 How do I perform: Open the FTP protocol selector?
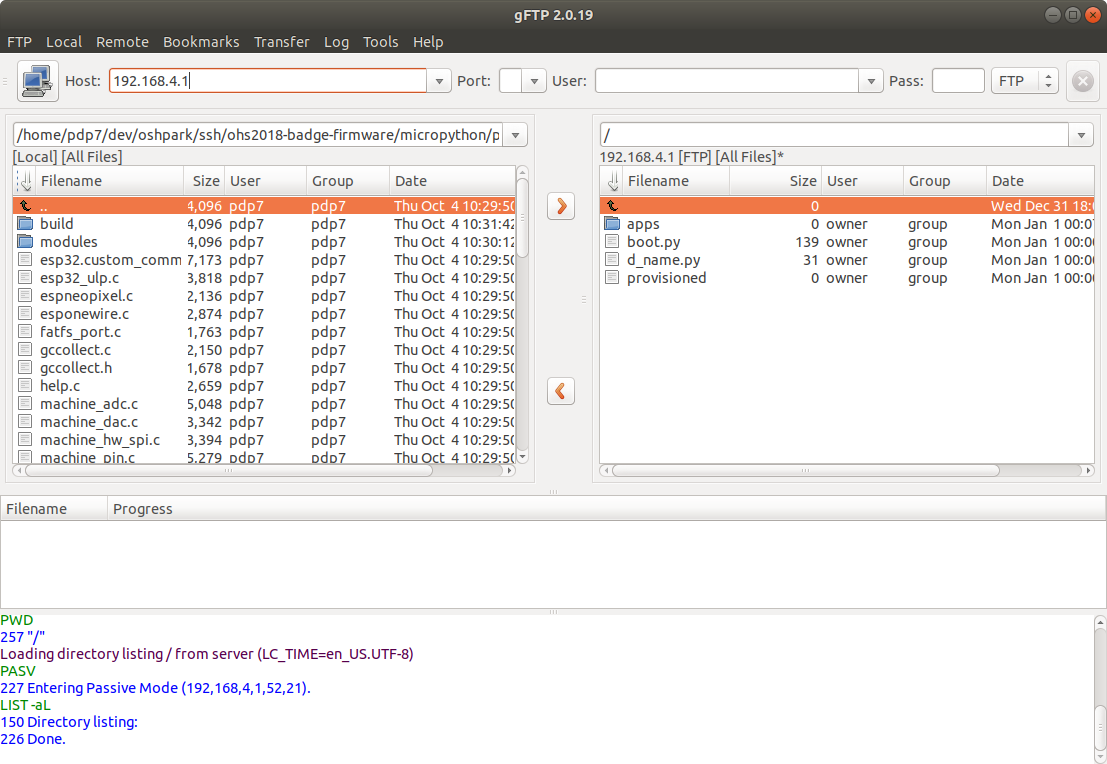click(1024, 81)
